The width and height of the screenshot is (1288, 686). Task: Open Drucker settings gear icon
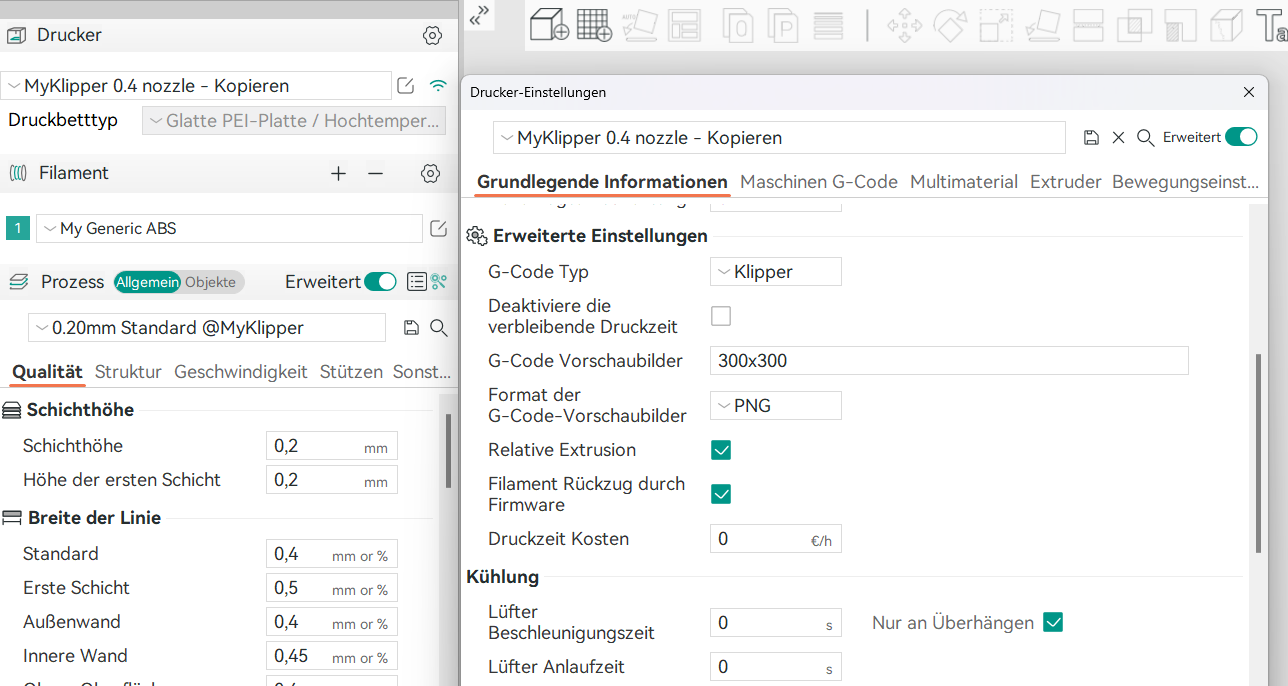click(432, 35)
